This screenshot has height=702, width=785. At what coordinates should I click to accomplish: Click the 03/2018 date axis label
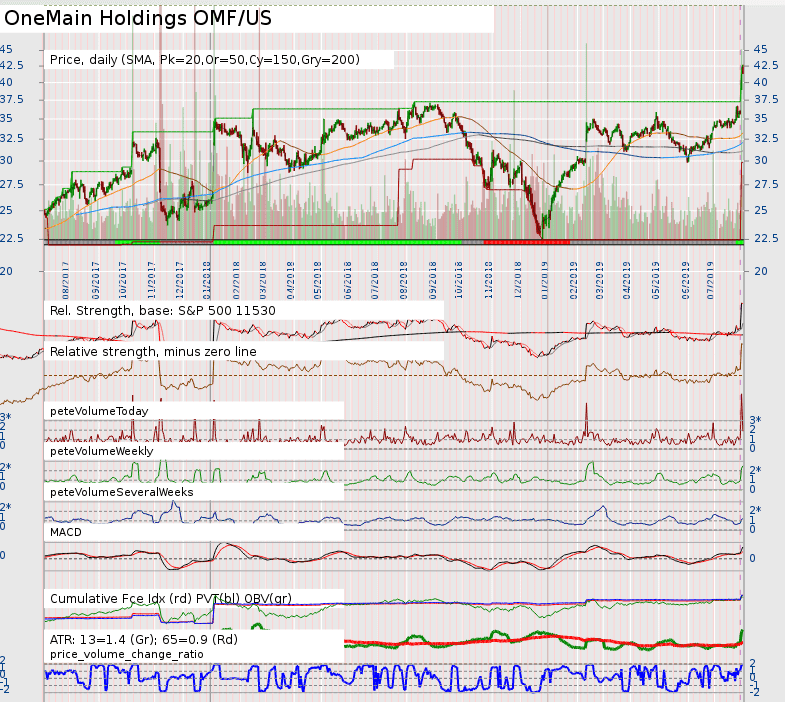pyautogui.click(x=263, y=280)
